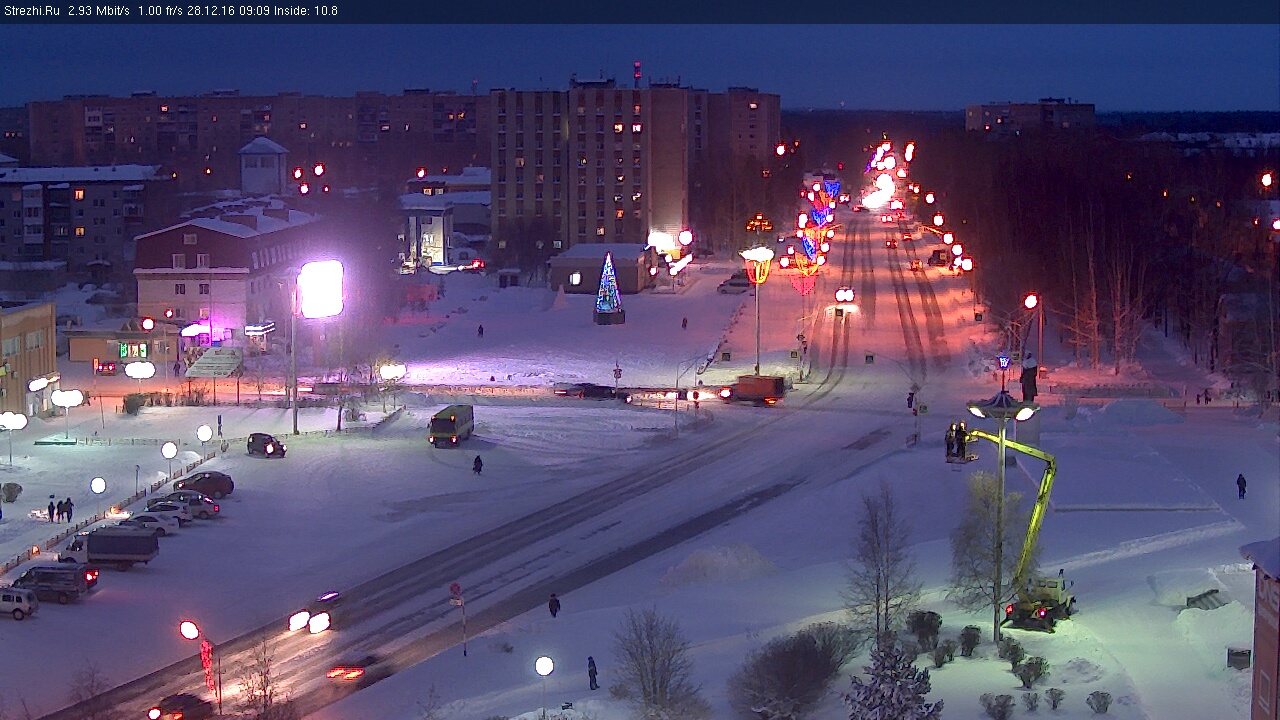This screenshot has width=1280, height=720.
Task: Select the 28.12.16 date stamp
Action: 210,11
